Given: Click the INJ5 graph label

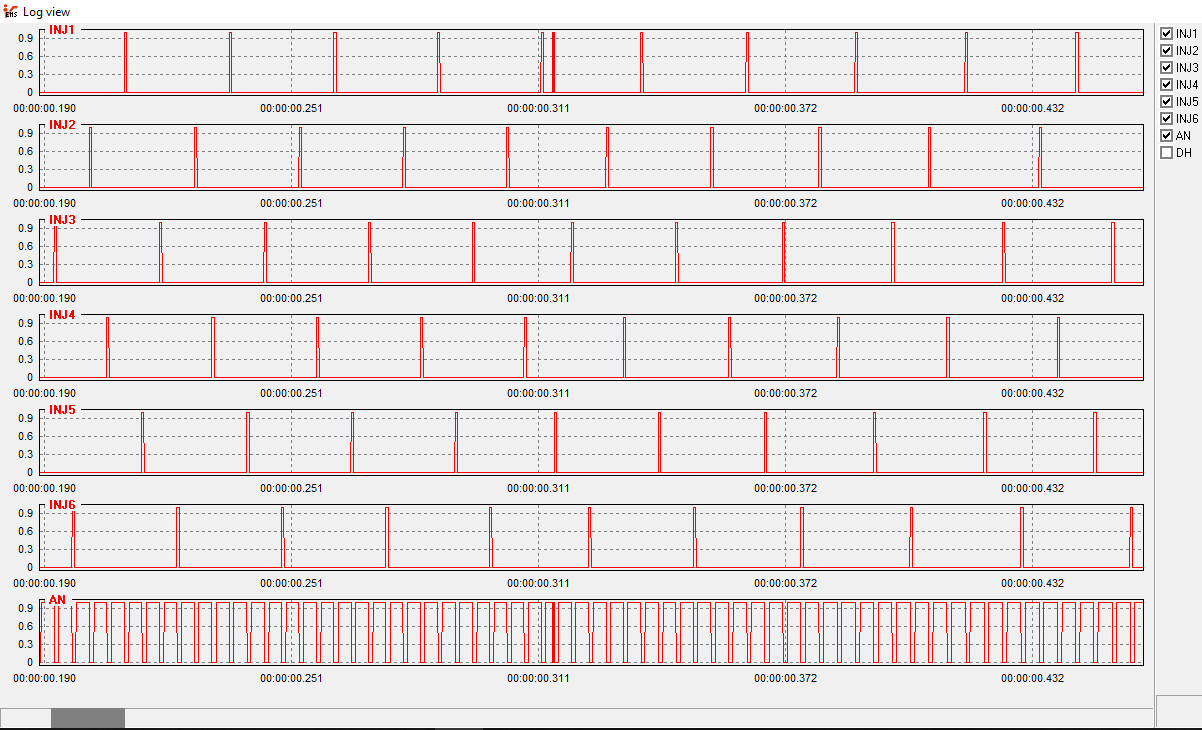Looking at the screenshot, I should [x=63, y=410].
